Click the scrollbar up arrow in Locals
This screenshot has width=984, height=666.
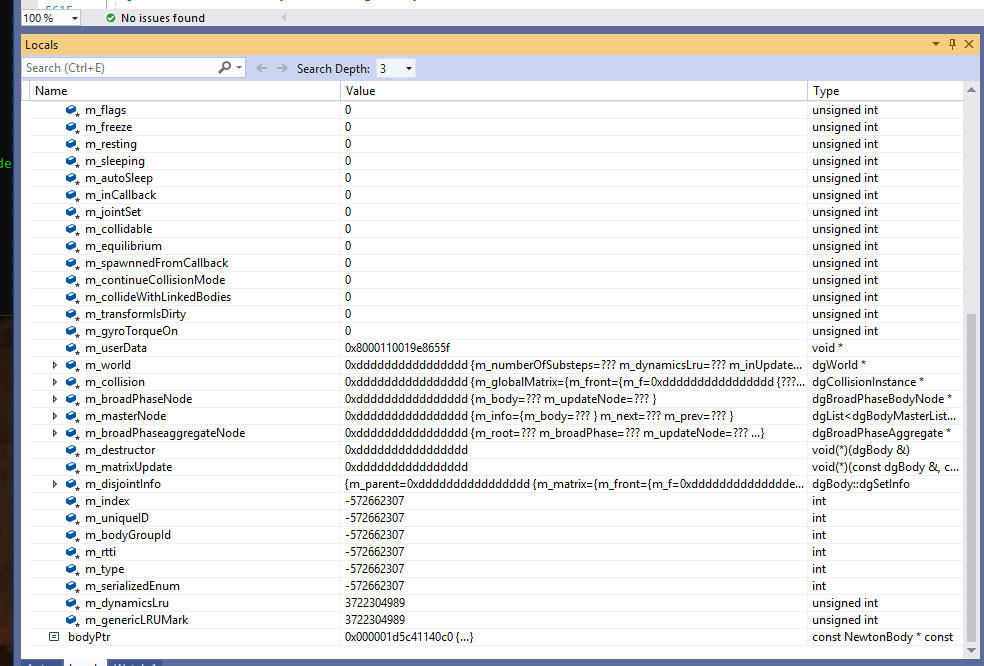(971, 91)
